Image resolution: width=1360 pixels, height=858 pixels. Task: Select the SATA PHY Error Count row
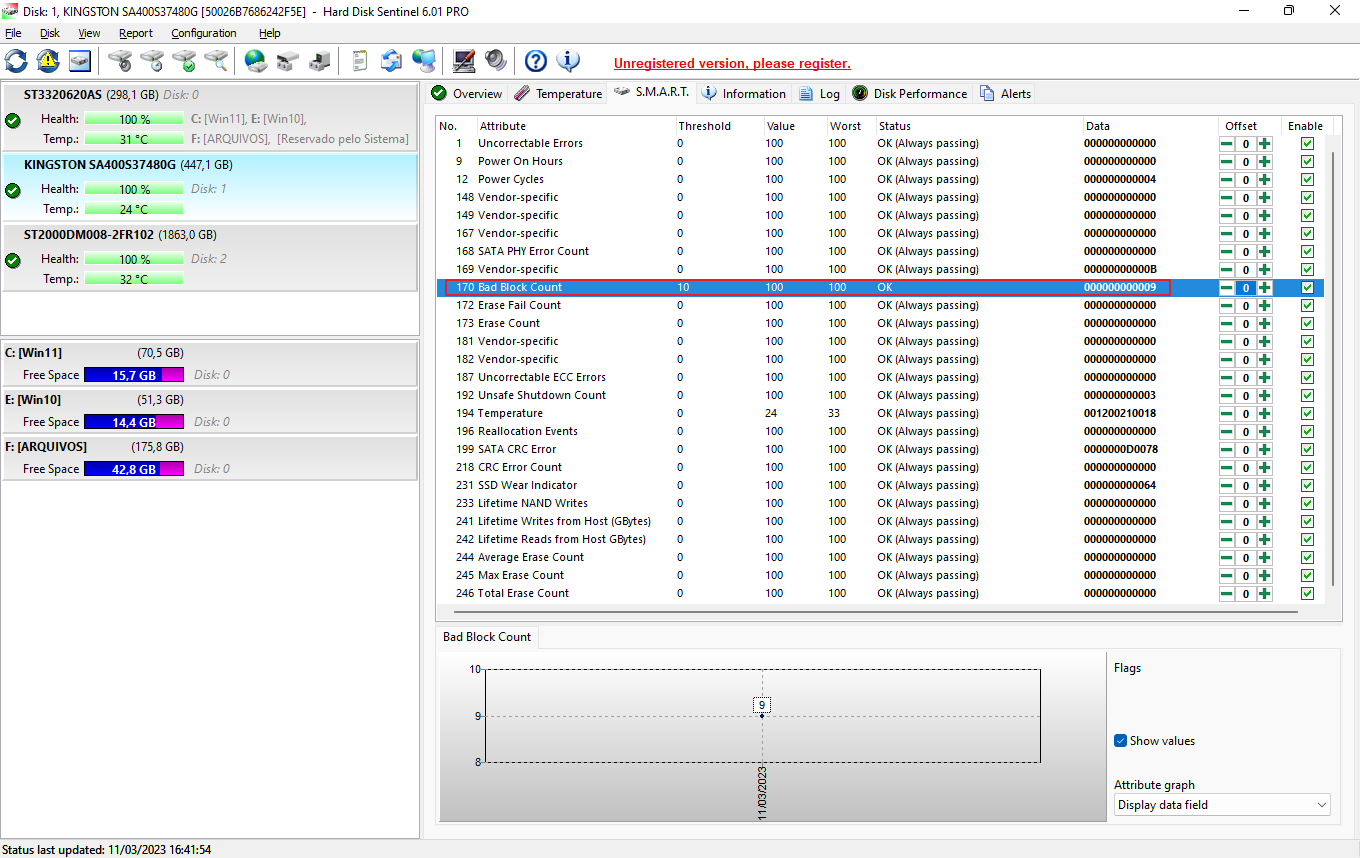tap(880, 251)
